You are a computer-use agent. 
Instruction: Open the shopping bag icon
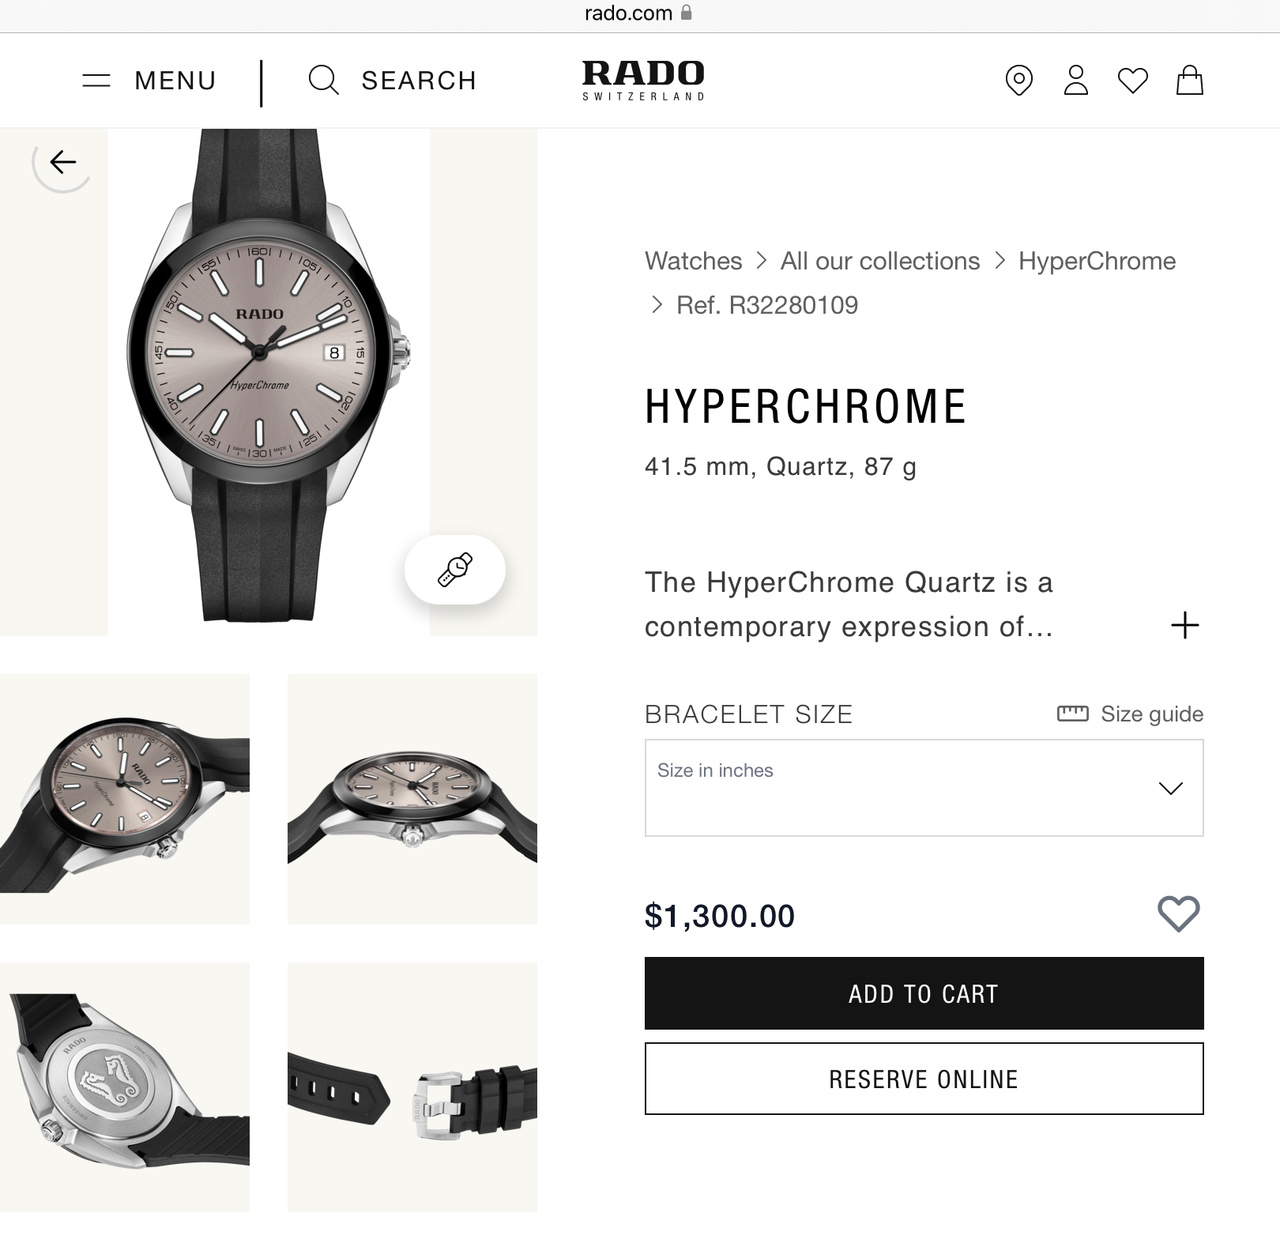click(x=1190, y=80)
